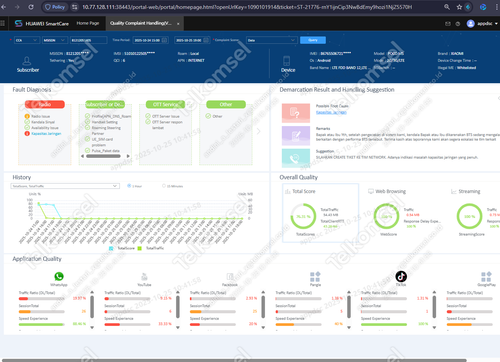Select the Quality Complaint Handling tab
Image resolution: width=500 pixels, height=362 pixels.
pos(144,23)
